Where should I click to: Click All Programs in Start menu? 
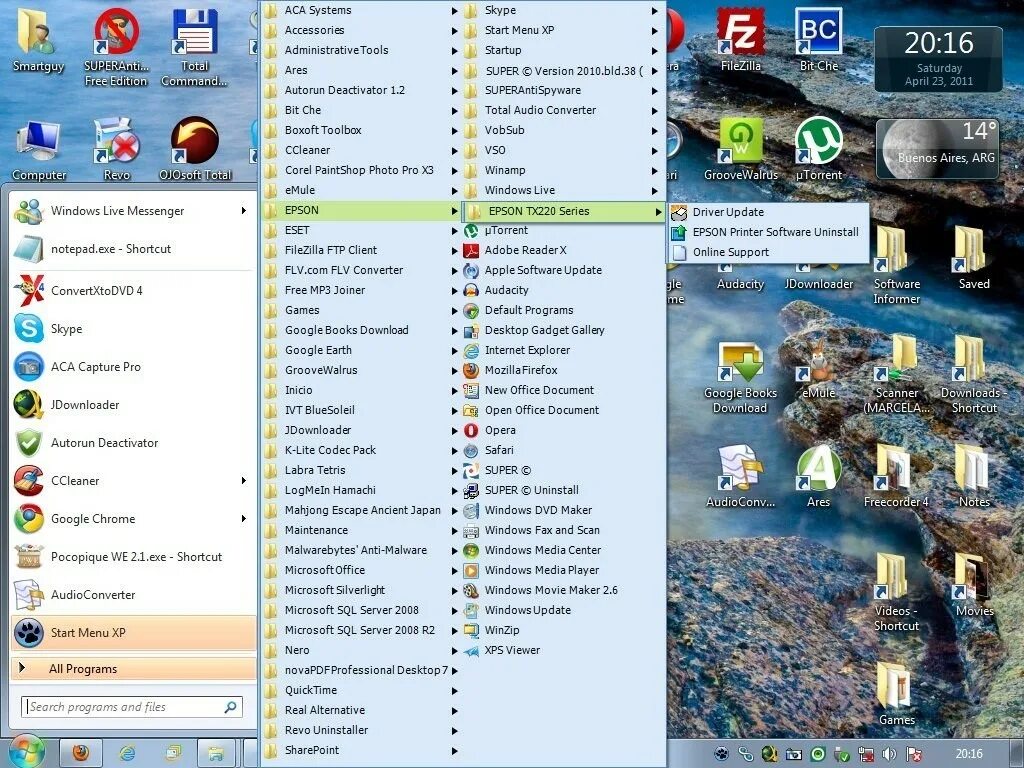click(133, 669)
